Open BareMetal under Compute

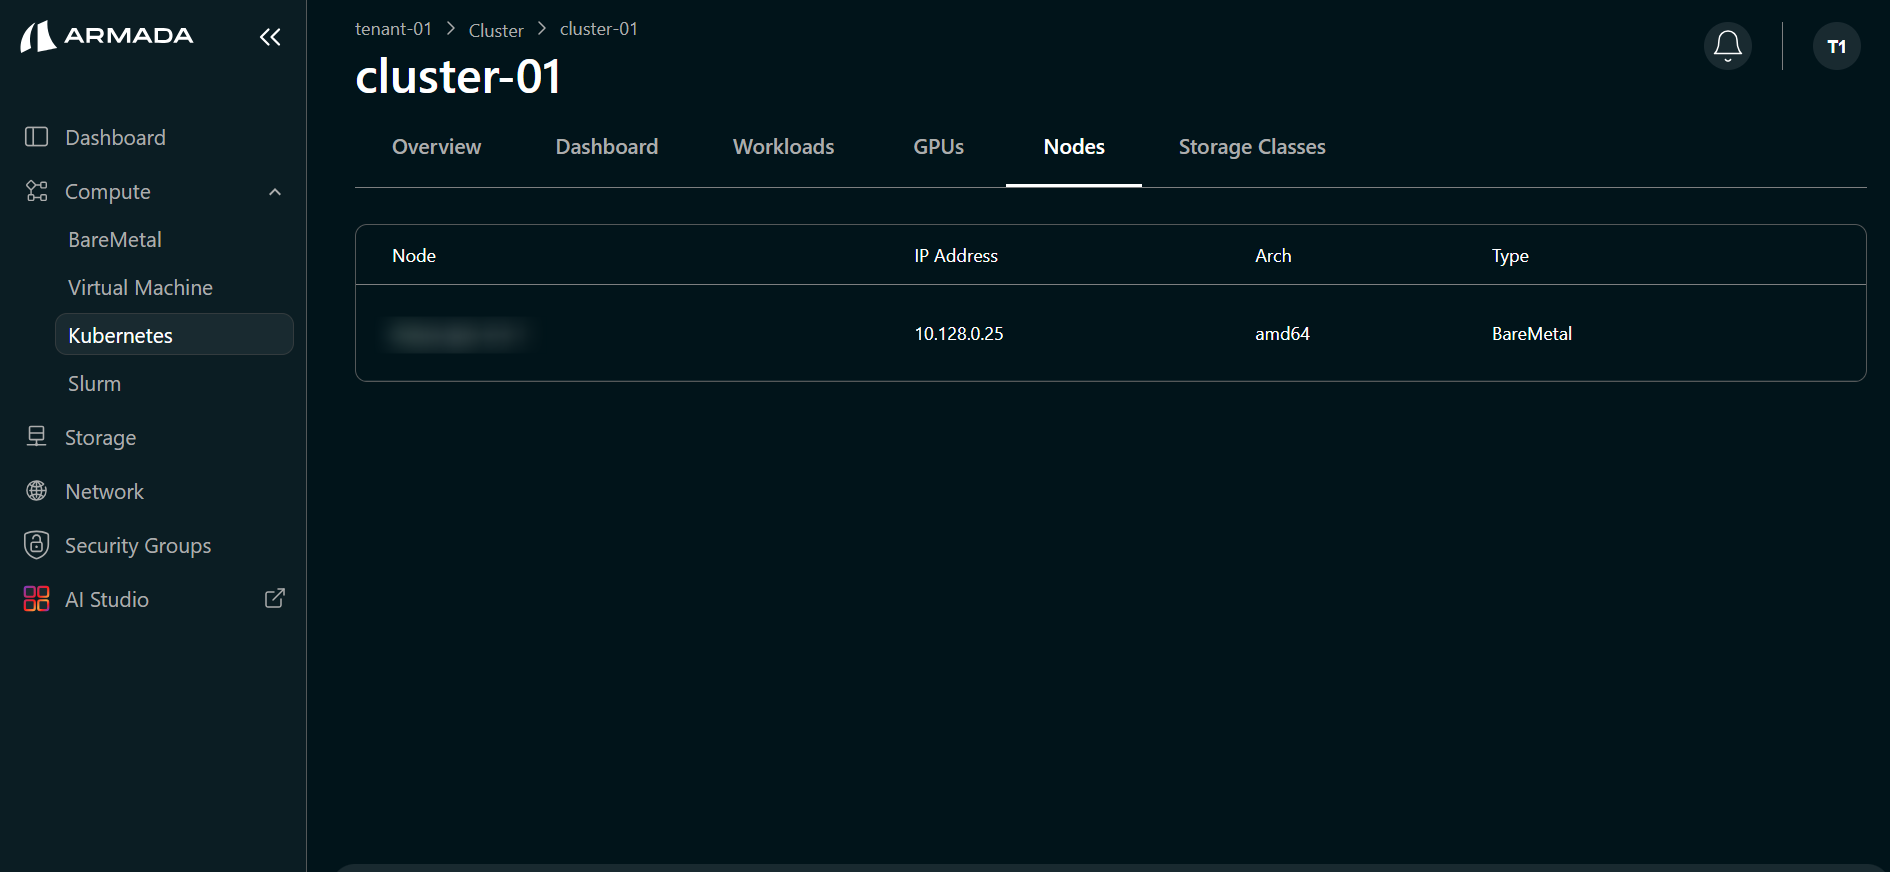pos(115,240)
